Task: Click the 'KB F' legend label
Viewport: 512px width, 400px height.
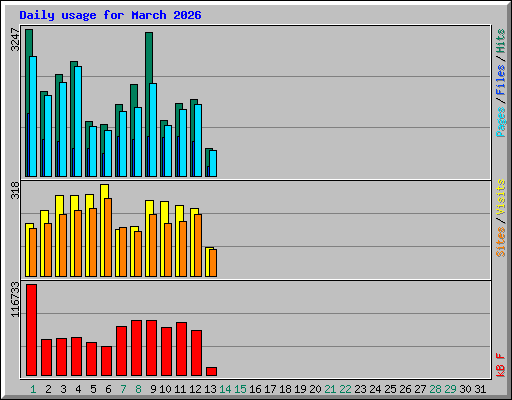Action: pos(500,365)
